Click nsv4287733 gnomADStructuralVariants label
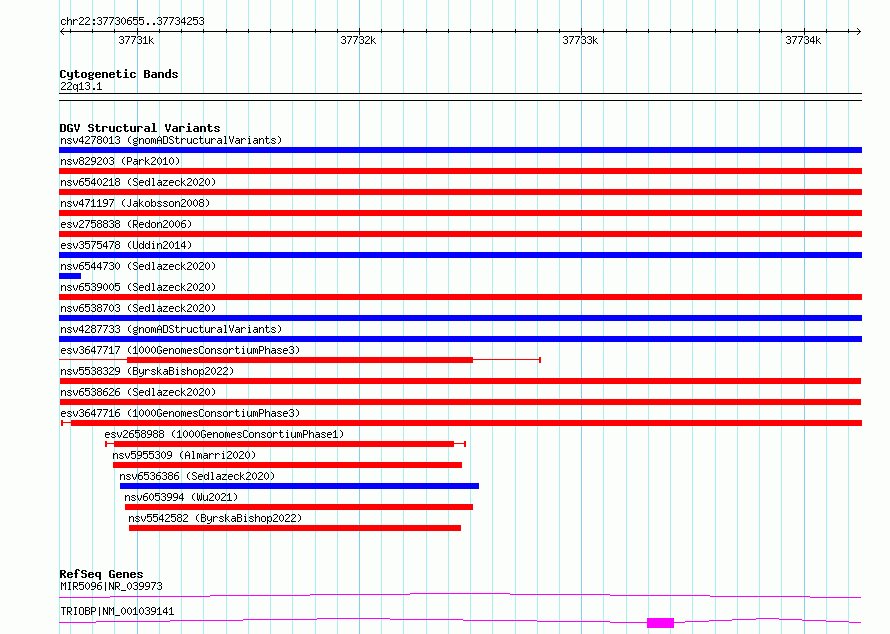 tap(171, 329)
